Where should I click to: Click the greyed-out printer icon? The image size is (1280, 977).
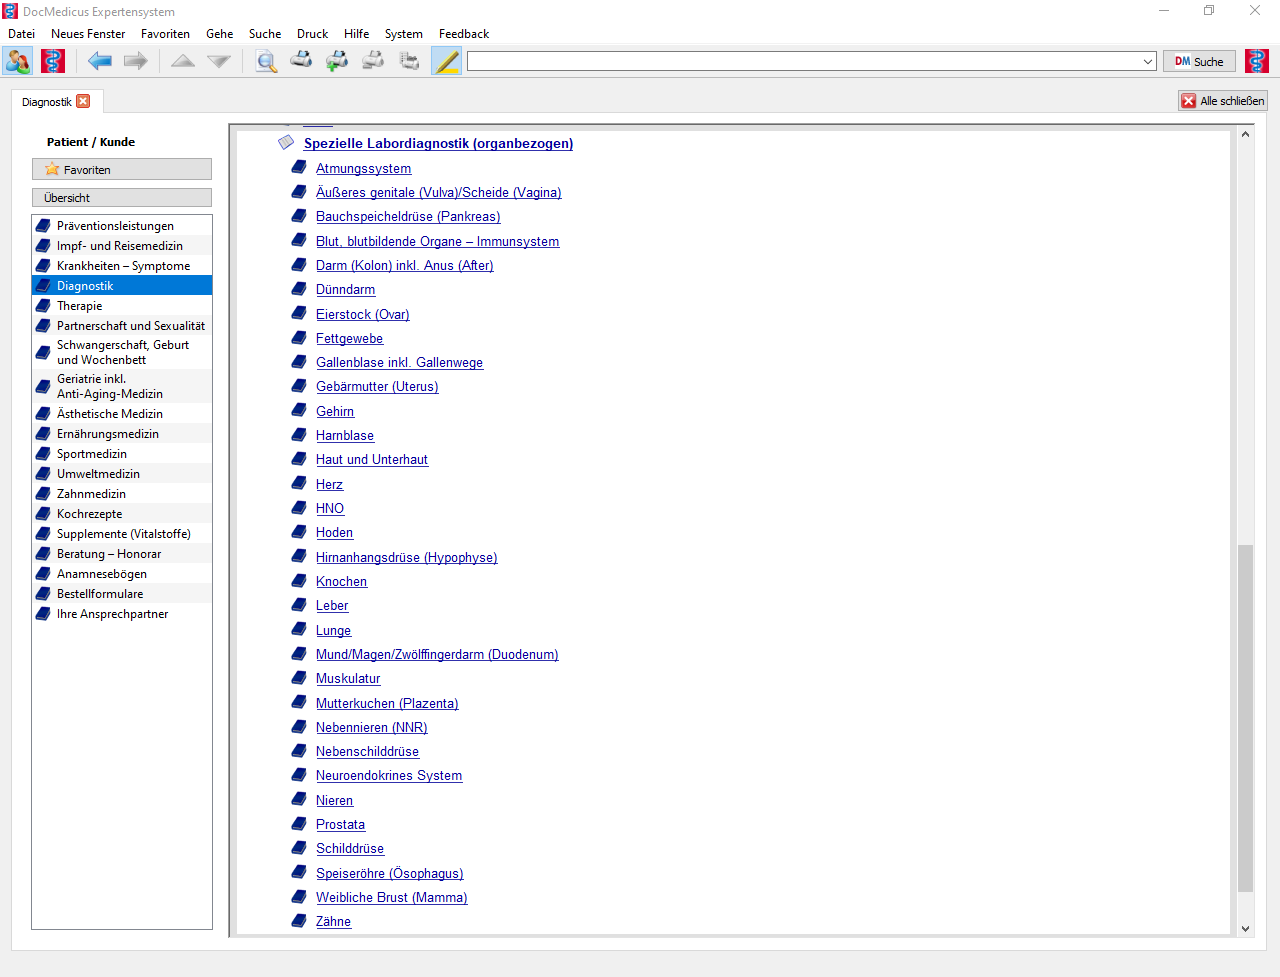[373, 61]
